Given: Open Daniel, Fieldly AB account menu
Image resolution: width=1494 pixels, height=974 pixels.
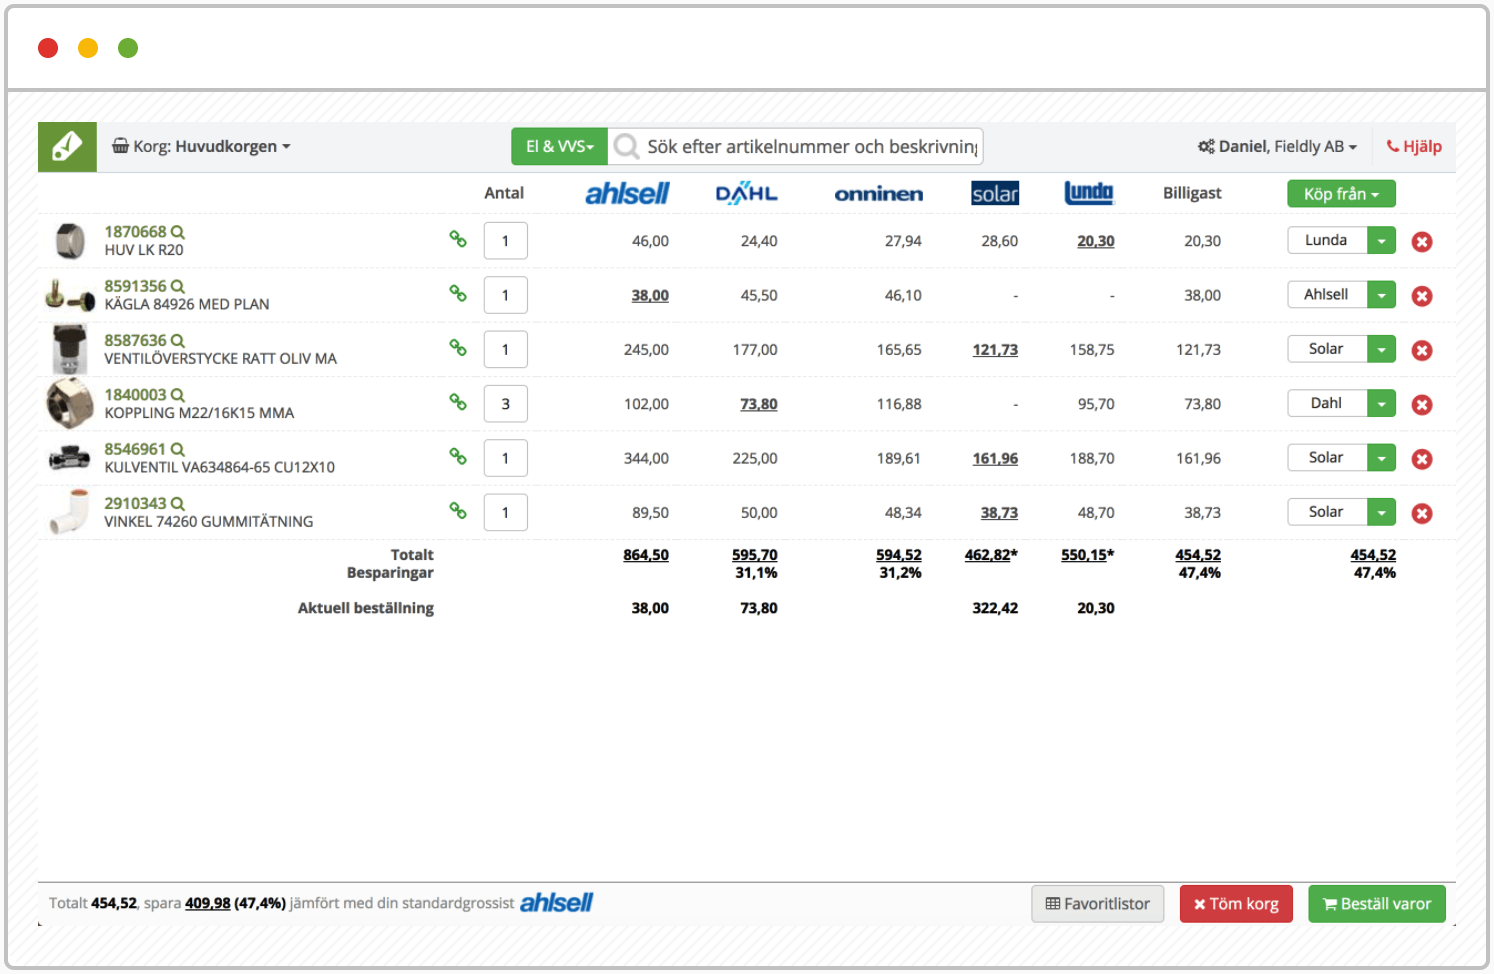Looking at the screenshot, I should pyautogui.click(x=1278, y=147).
